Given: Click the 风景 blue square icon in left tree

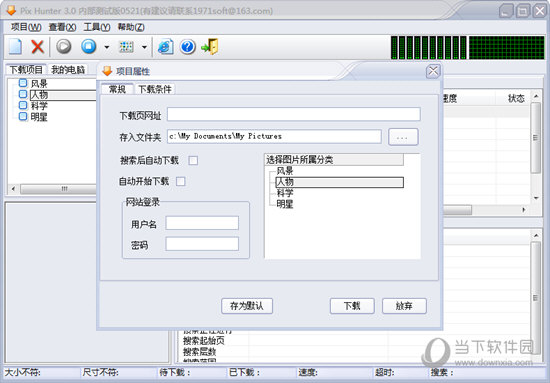Looking at the screenshot, I should [23, 83].
